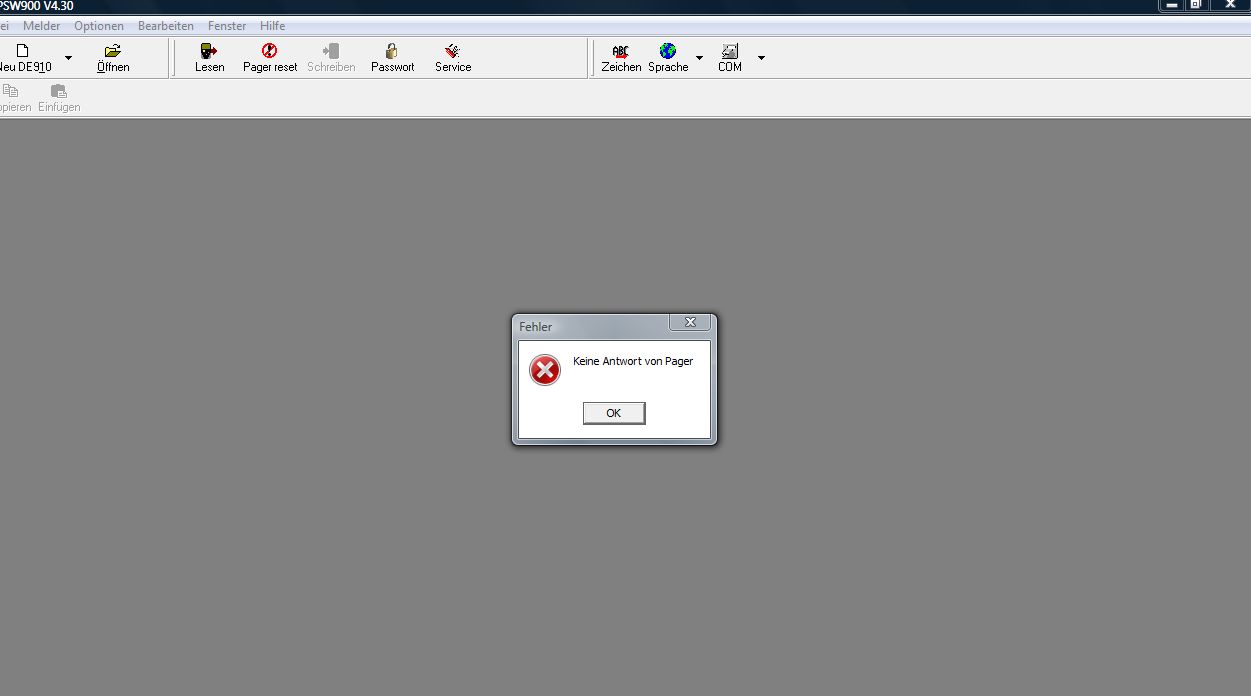Click the Einfügen paste icon
Image resolution: width=1251 pixels, height=696 pixels.
(x=59, y=91)
